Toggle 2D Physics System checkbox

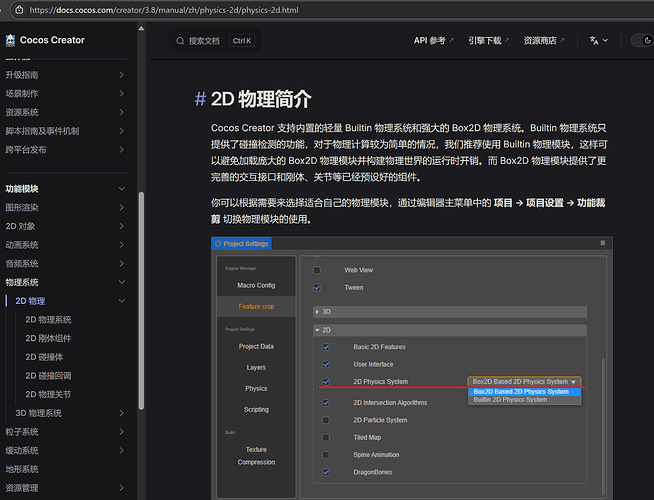(x=326, y=382)
